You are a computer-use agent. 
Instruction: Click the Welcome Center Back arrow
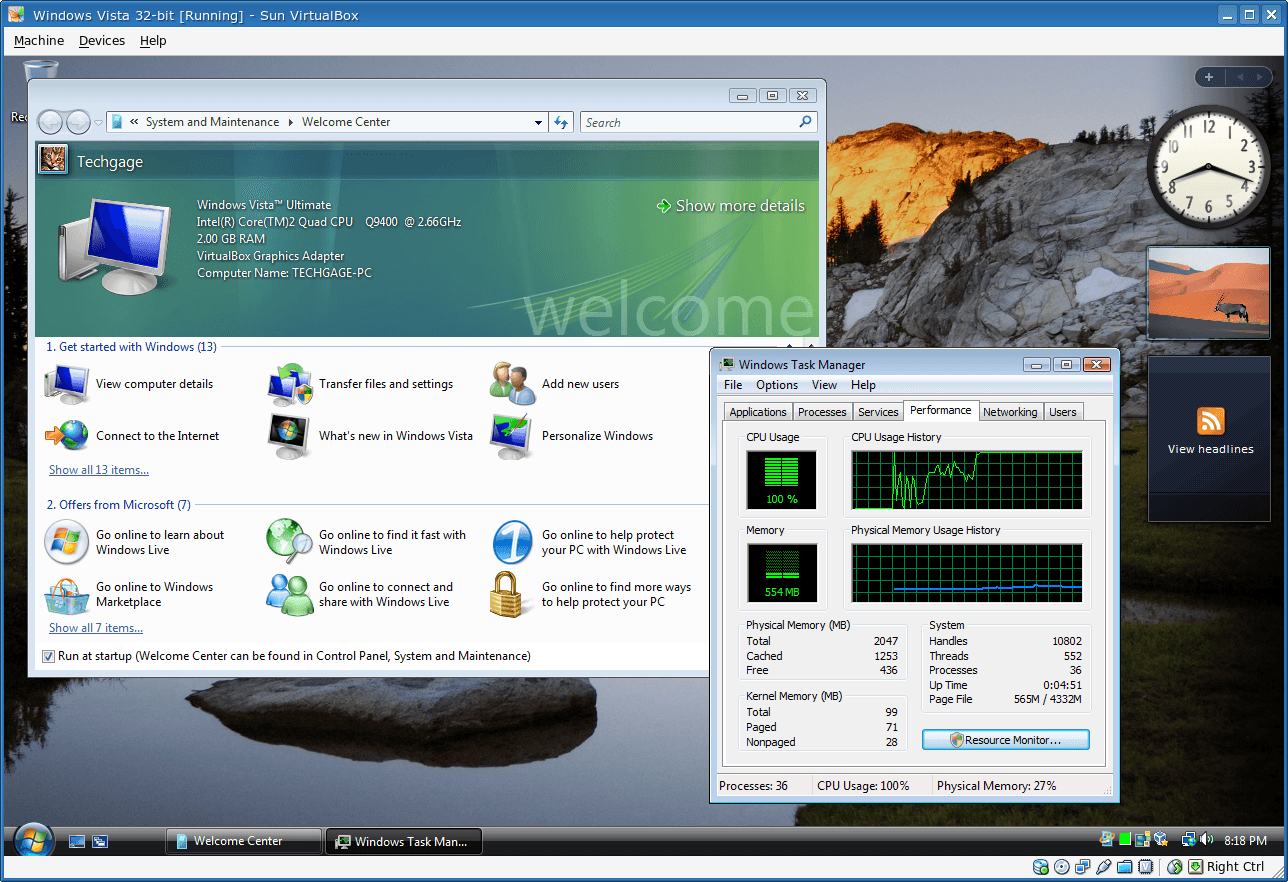pyautogui.click(x=51, y=122)
